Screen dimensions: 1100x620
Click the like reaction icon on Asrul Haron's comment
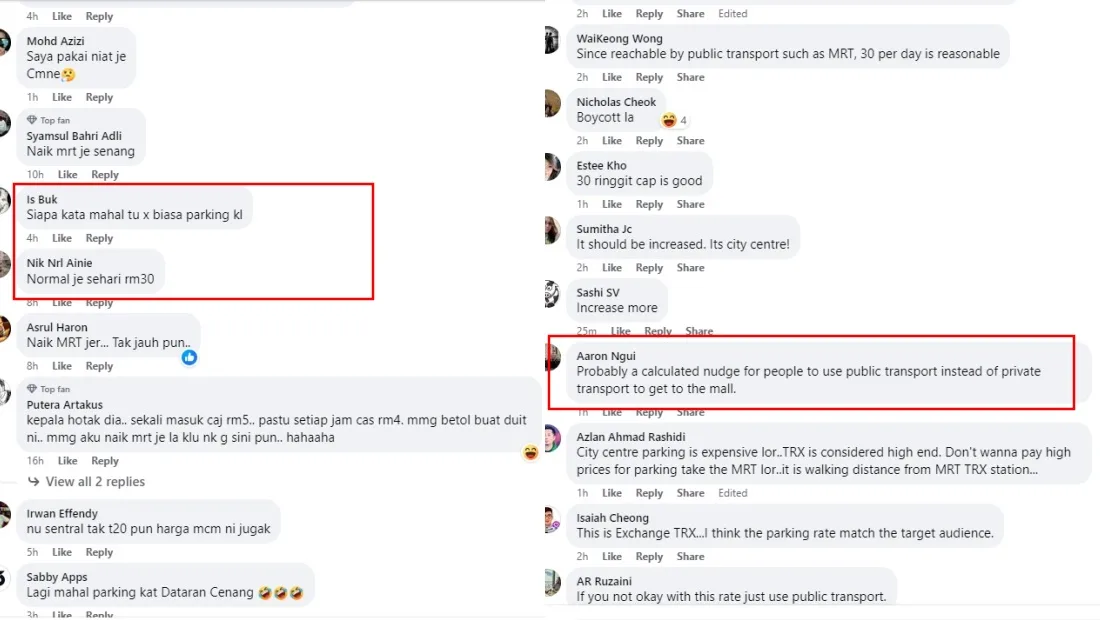point(189,357)
